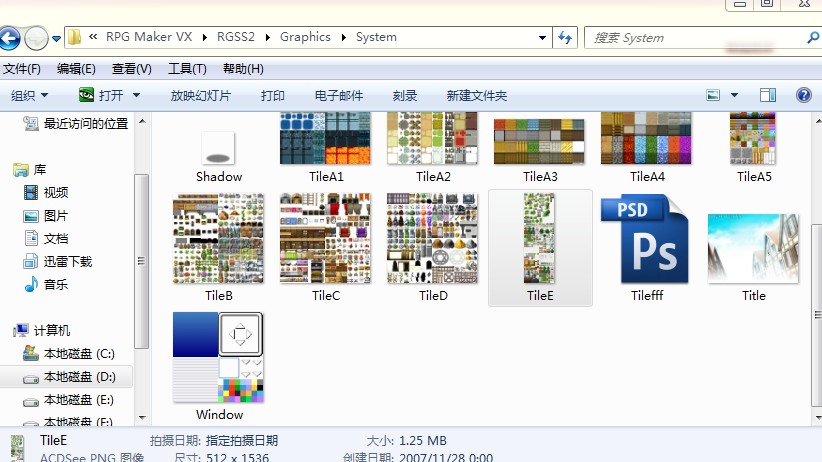Select Graphics in breadcrumb path
Image resolution: width=822 pixels, height=462 pixels.
305,37
